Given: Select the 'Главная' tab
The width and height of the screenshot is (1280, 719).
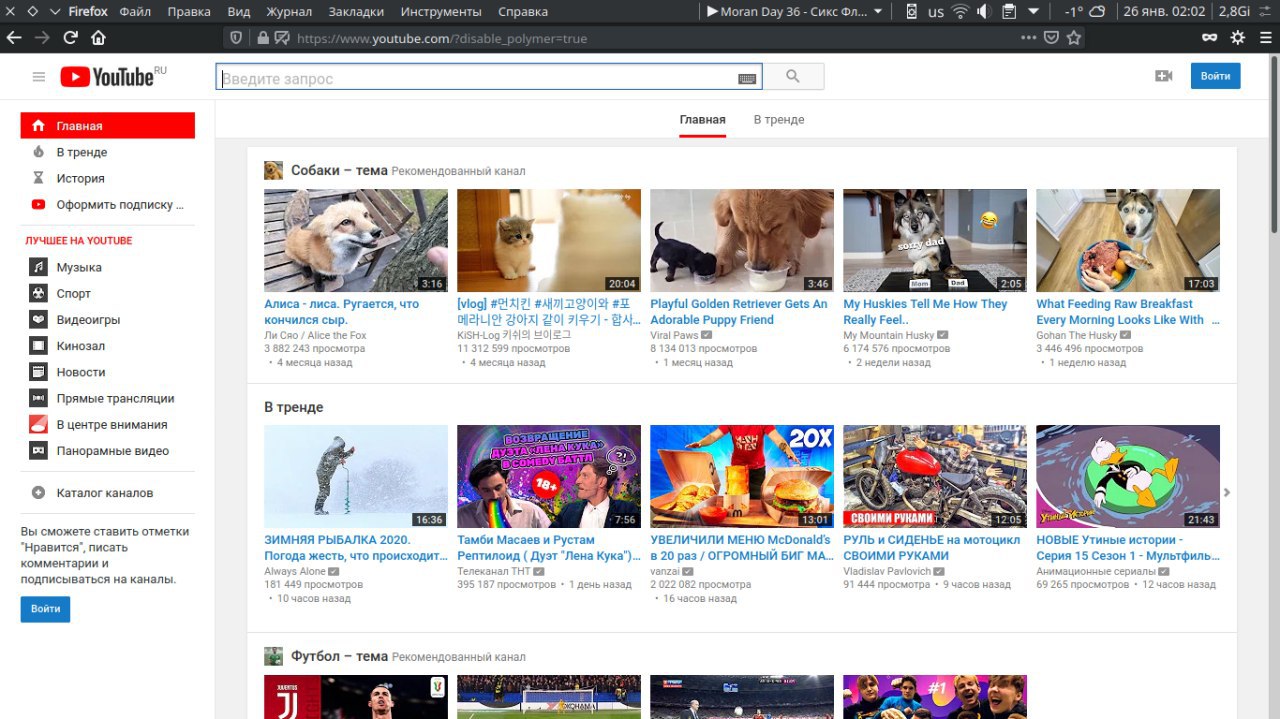Looking at the screenshot, I should (x=703, y=119).
